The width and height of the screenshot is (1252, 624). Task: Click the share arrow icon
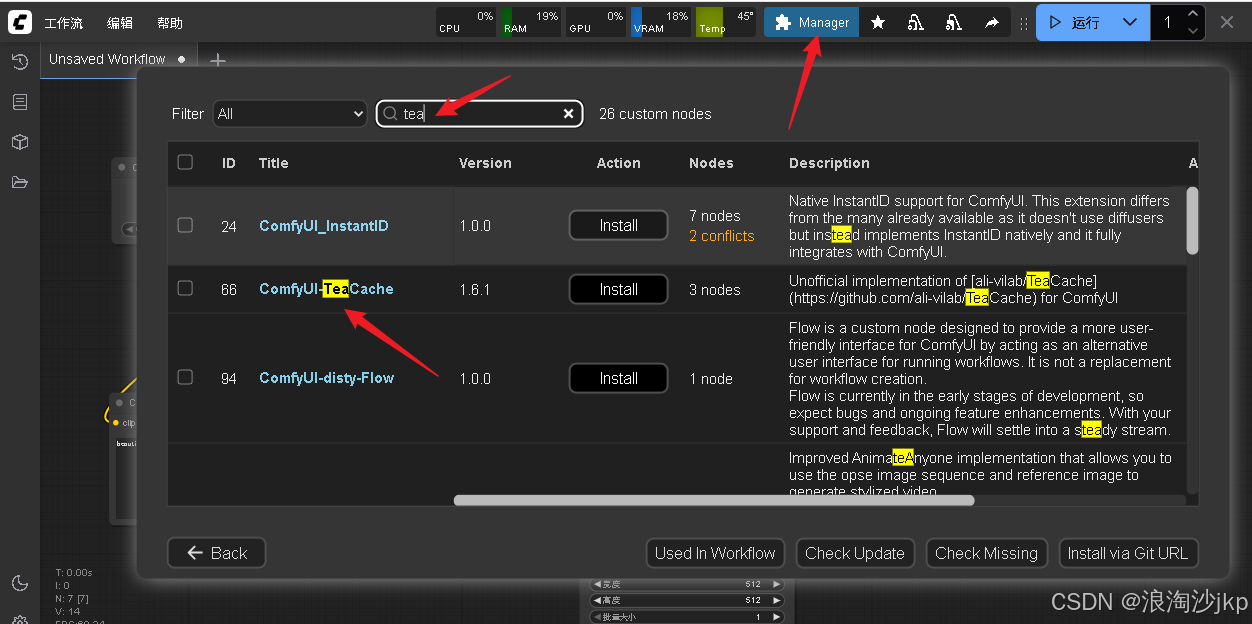(x=991, y=22)
